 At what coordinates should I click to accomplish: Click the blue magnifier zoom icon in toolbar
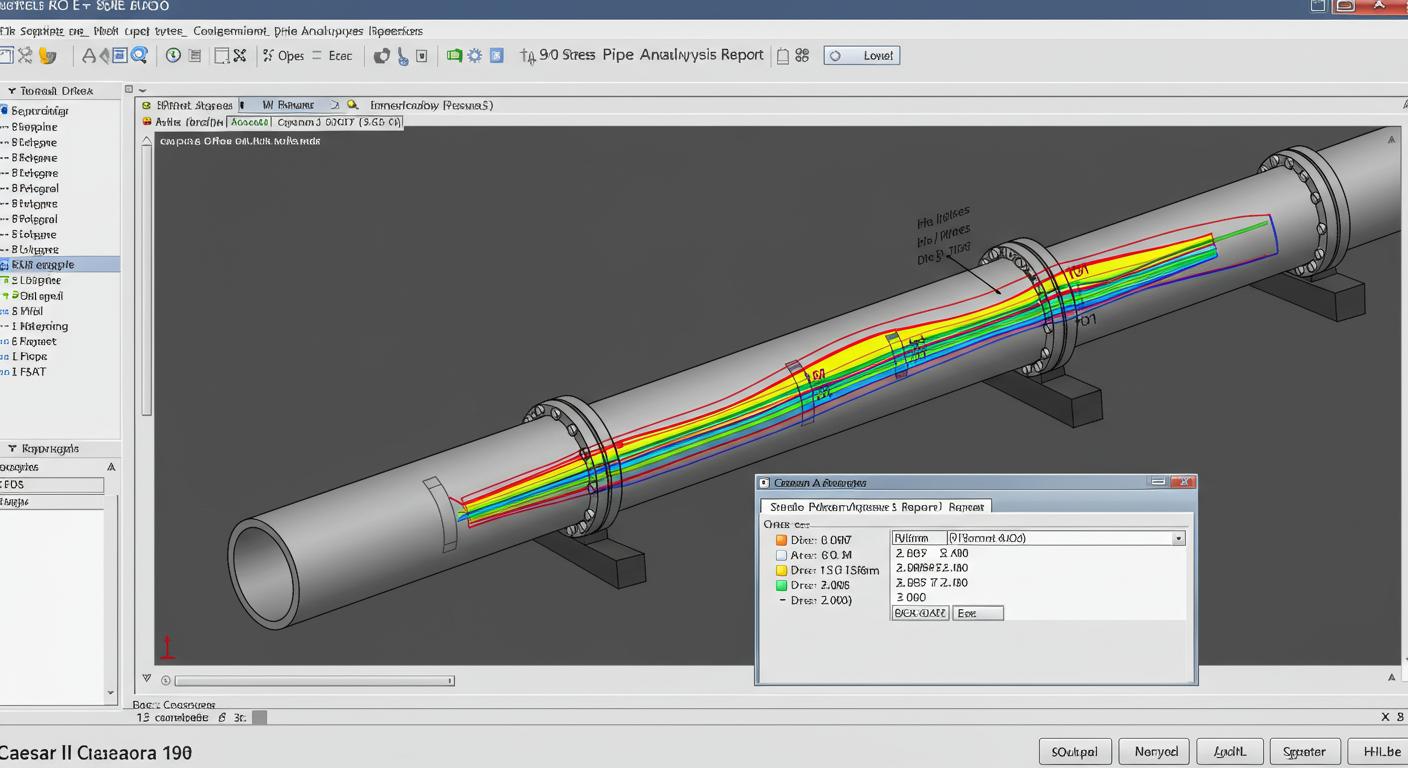[139, 56]
